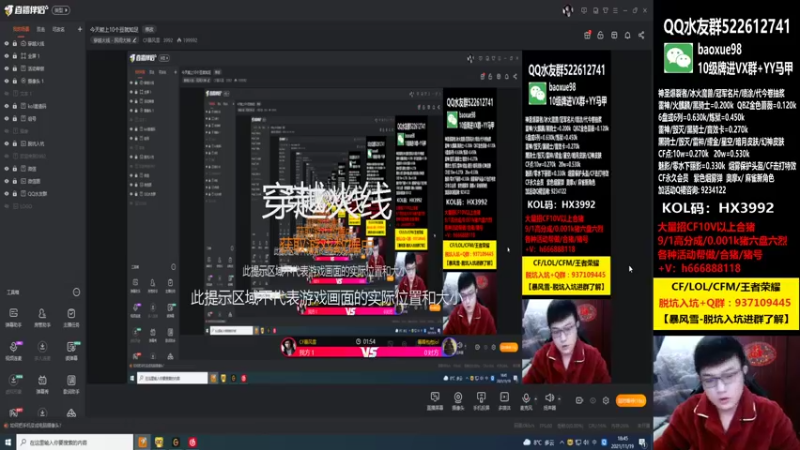Show the hidden LOGO source
The width and height of the screenshot is (800, 450).
point(7,206)
